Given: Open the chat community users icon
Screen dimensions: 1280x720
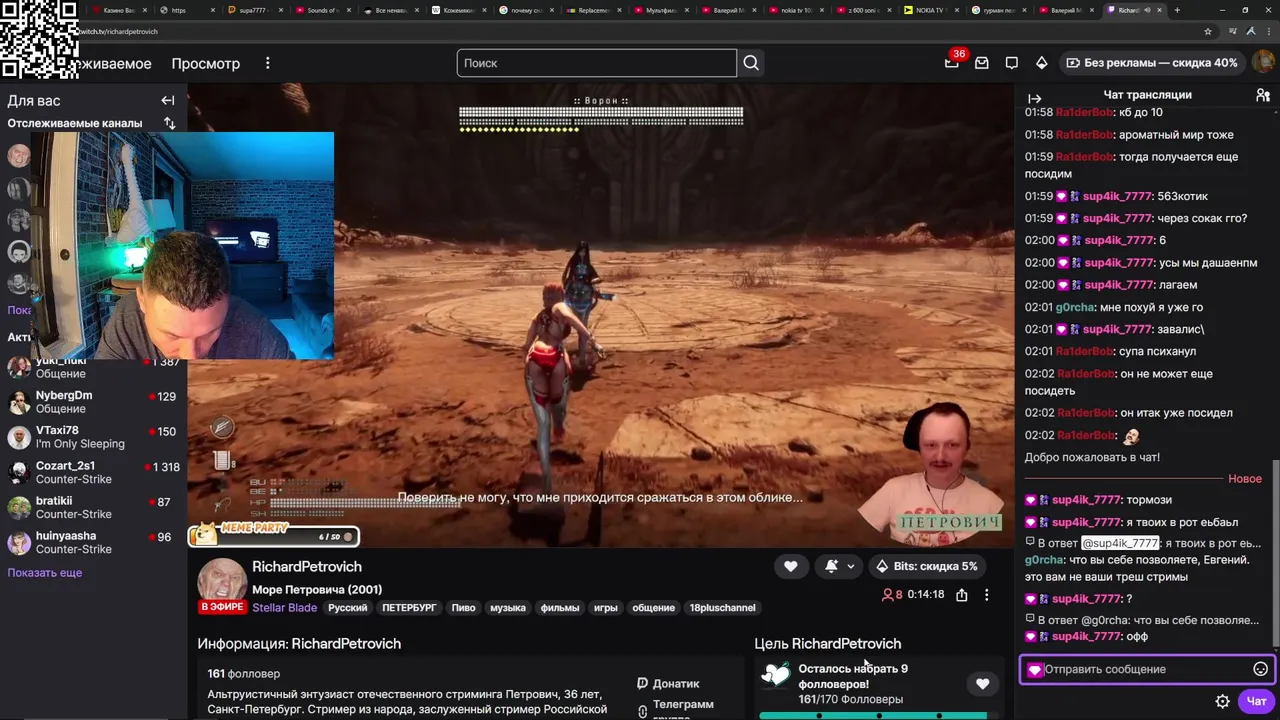Looking at the screenshot, I should pyautogui.click(x=1263, y=95).
